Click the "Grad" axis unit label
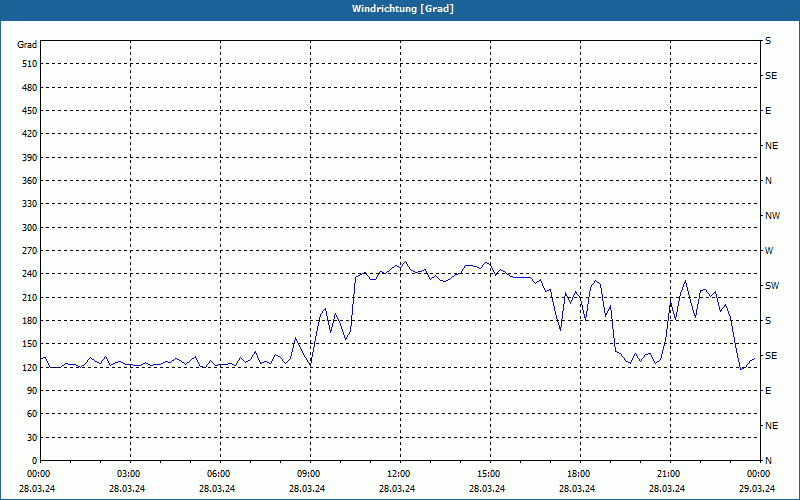Screen dimensions: 800x500 27,45
